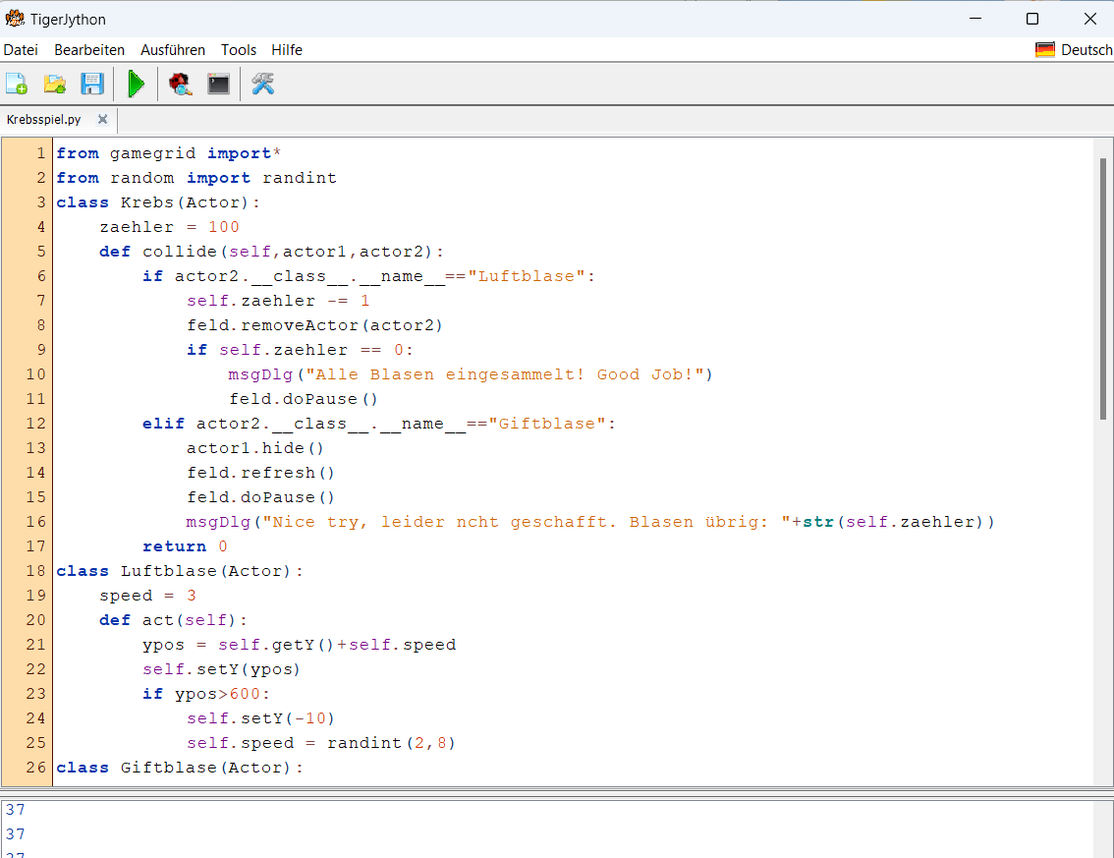This screenshot has height=858, width=1114.
Task: Open the Ausführen menu
Action: click(x=172, y=49)
